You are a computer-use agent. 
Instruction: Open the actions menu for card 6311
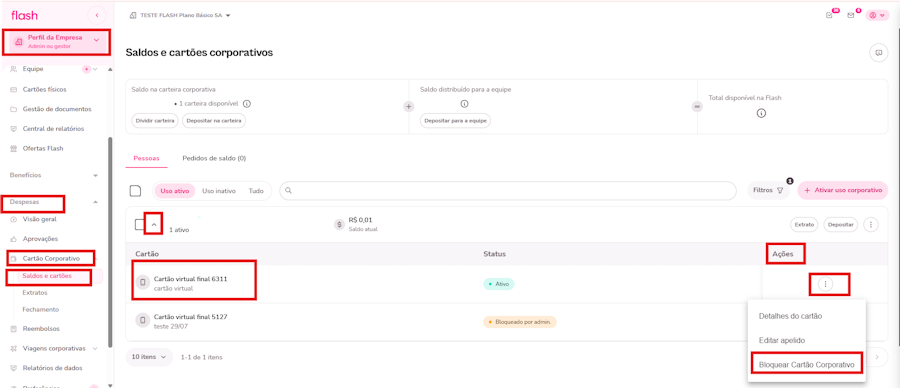826,284
